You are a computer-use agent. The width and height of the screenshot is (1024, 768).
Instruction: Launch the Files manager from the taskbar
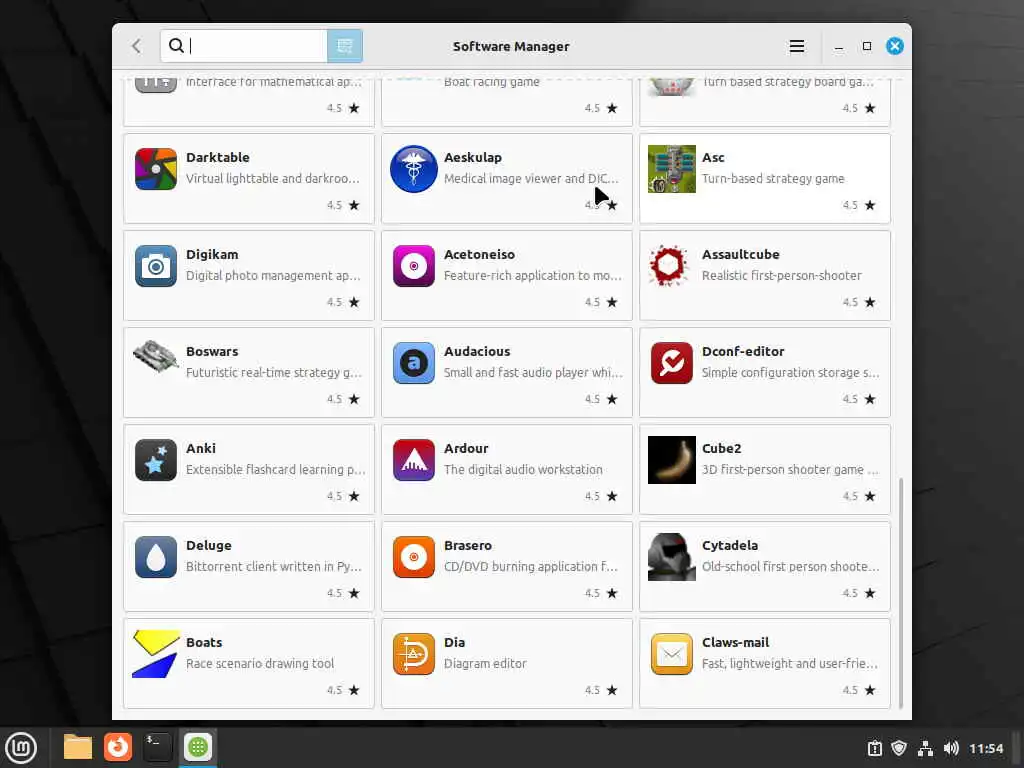pos(78,747)
